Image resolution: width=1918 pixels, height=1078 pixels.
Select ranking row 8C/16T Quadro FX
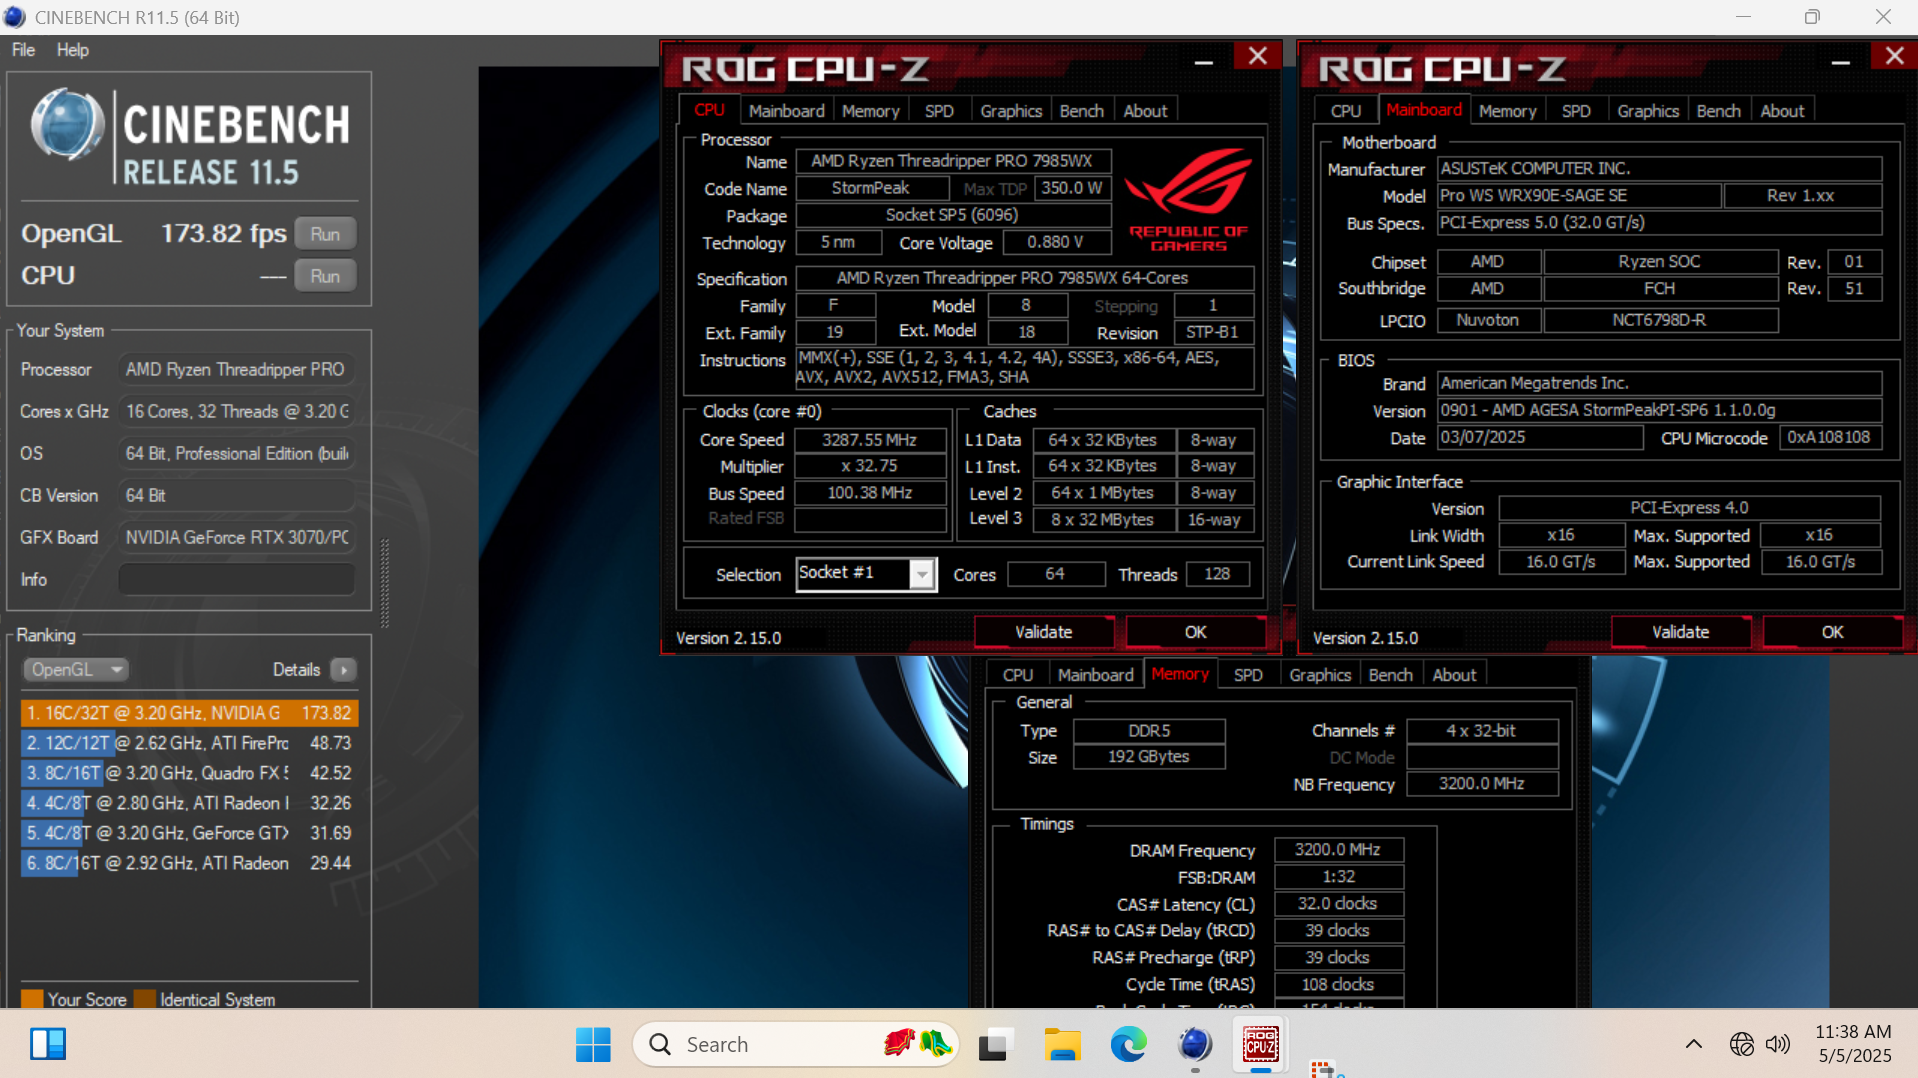[189, 773]
